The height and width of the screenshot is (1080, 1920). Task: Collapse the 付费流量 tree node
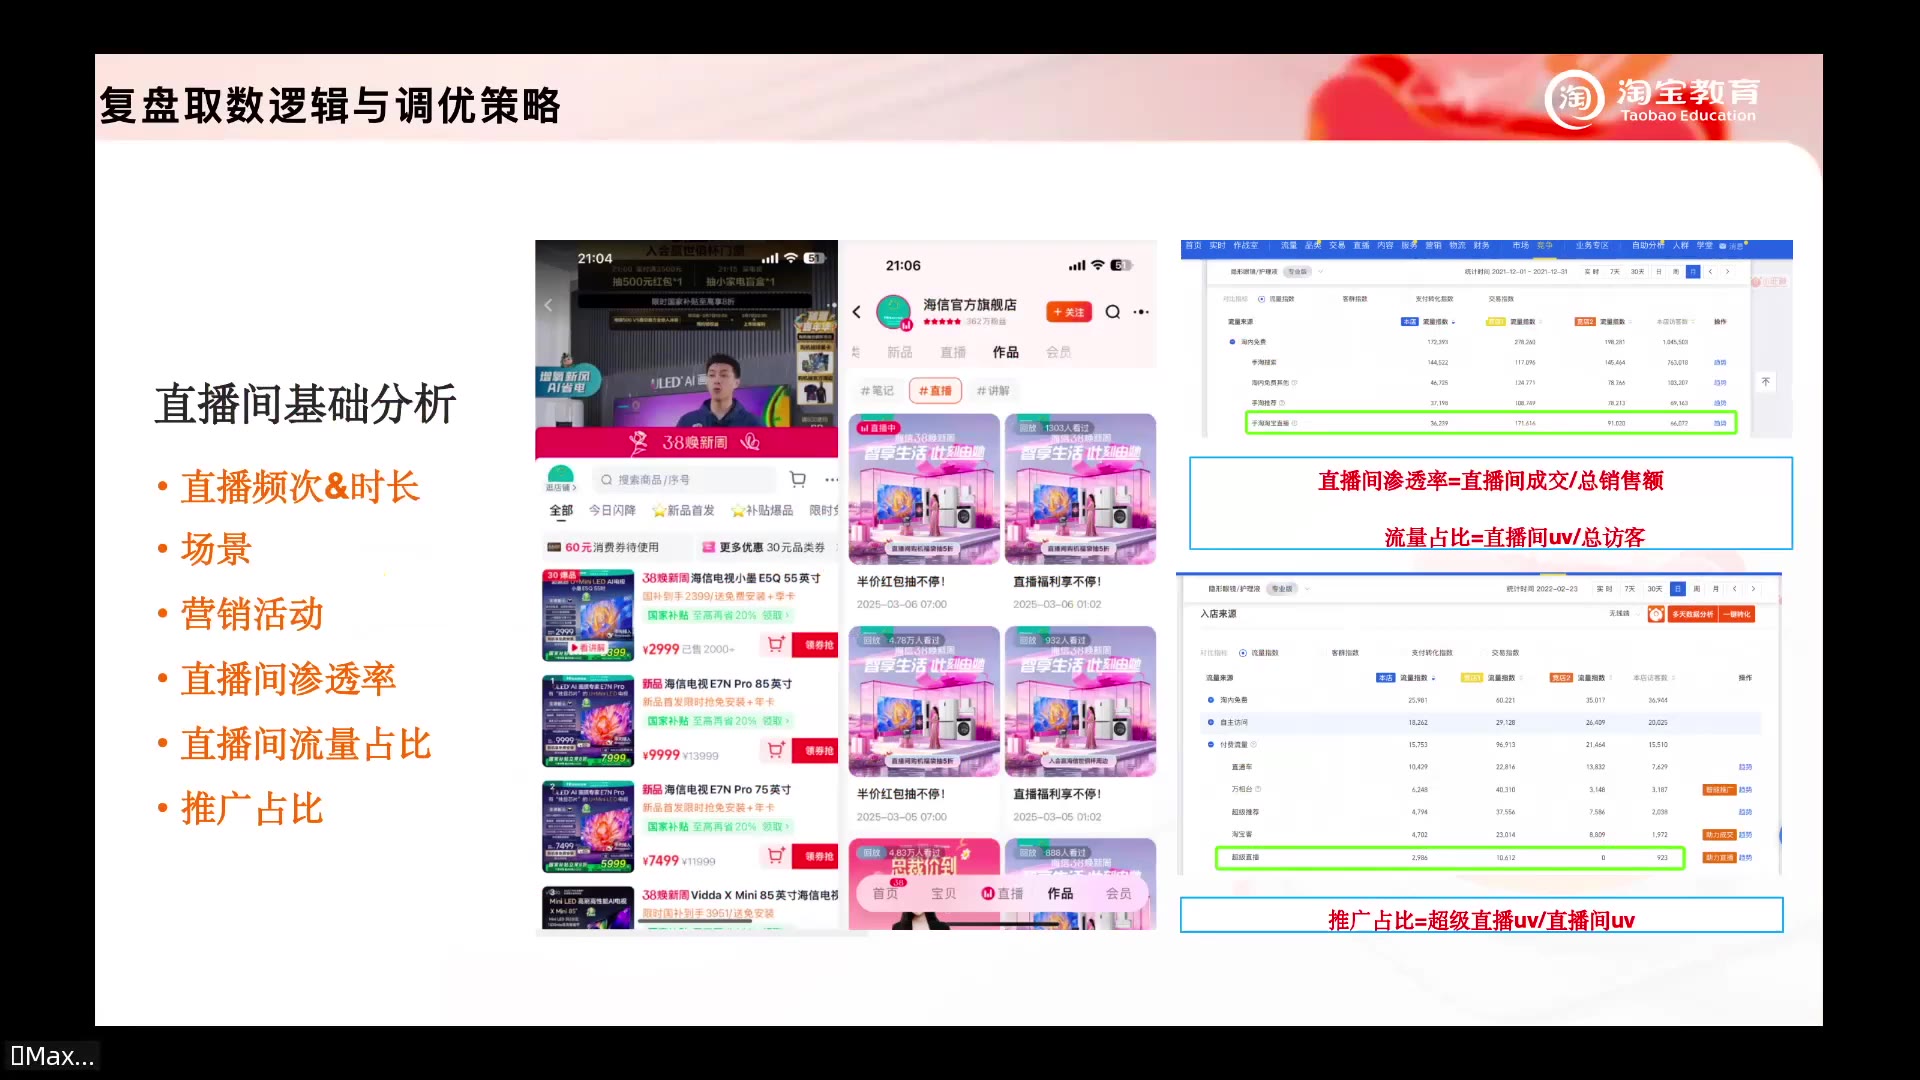pos(1210,744)
